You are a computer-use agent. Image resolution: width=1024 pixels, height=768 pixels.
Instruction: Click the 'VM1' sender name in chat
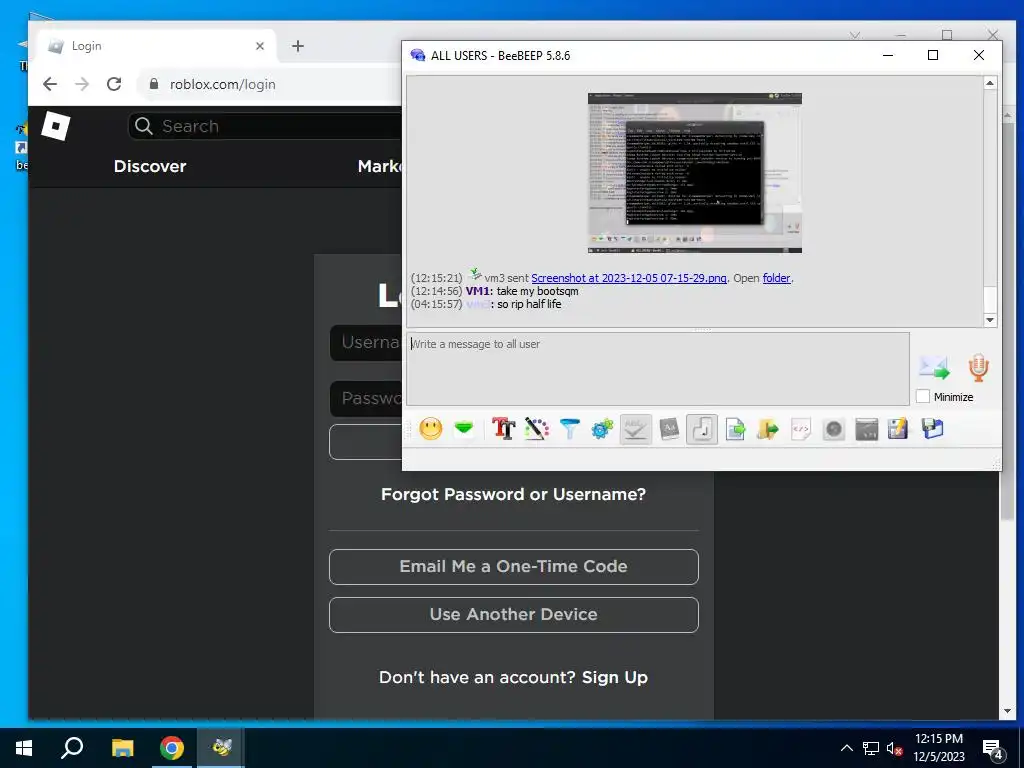tap(477, 291)
